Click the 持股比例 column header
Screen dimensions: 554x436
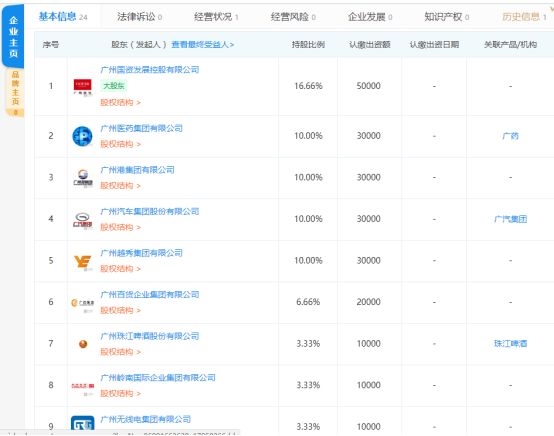pyautogui.click(x=308, y=45)
